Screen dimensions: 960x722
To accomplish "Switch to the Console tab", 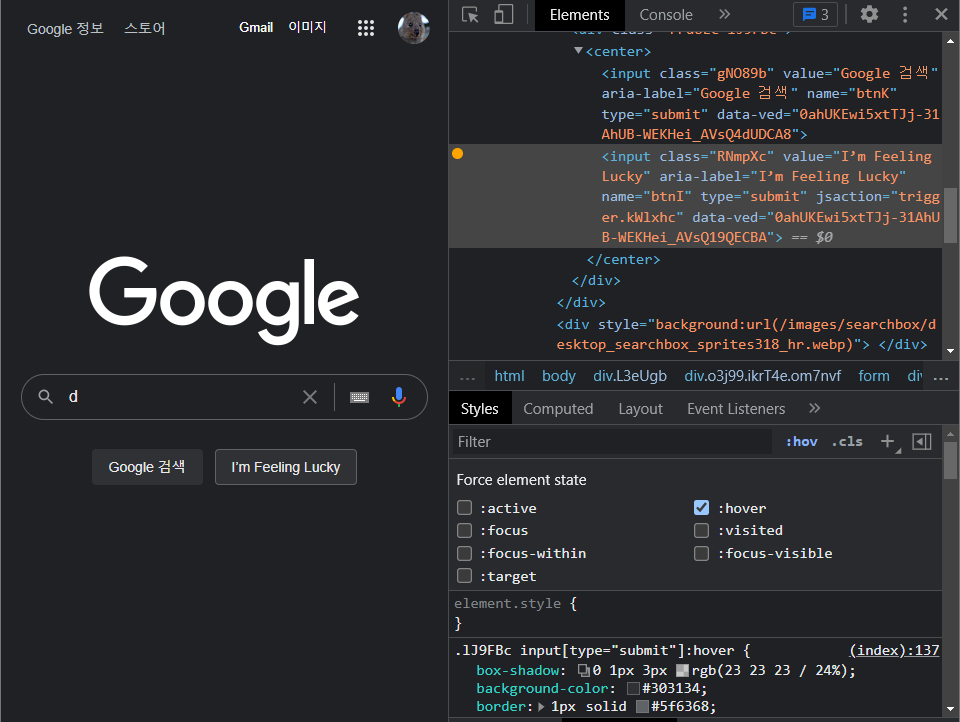I will [x=666, y=15].
